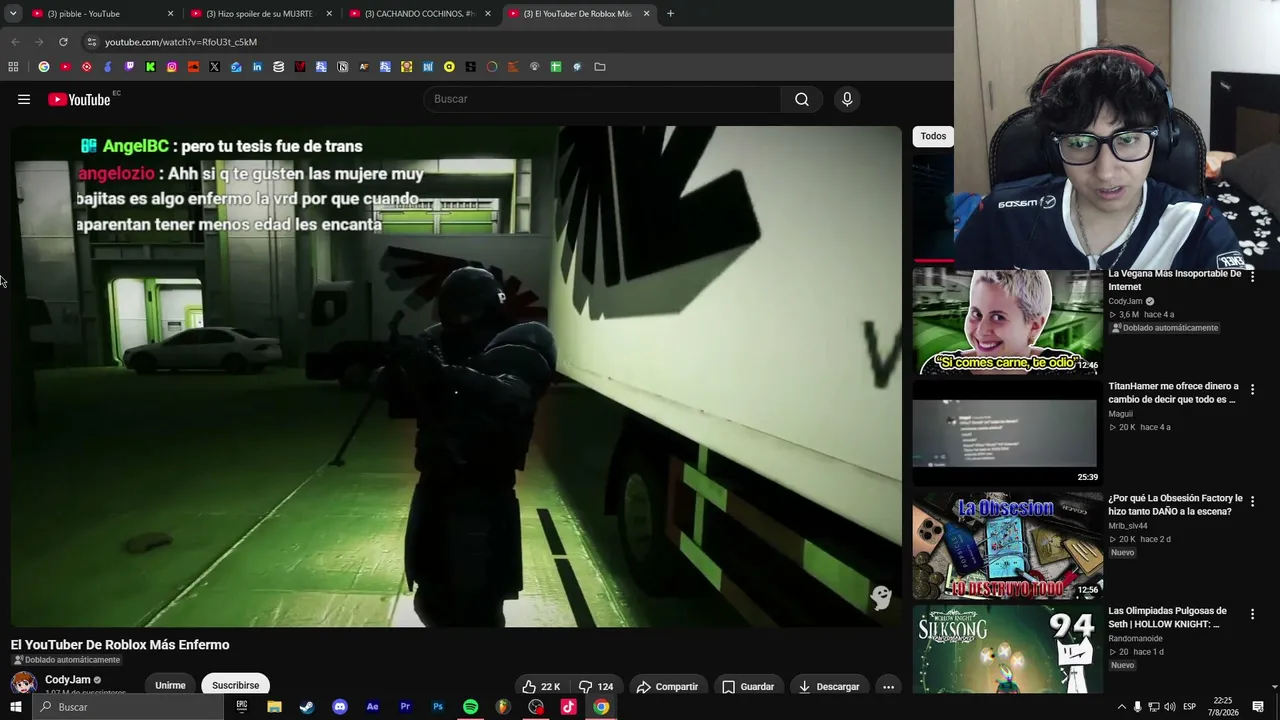Open Adobe Photoshop from the taskbar
1280x720 pixels.
438,707
